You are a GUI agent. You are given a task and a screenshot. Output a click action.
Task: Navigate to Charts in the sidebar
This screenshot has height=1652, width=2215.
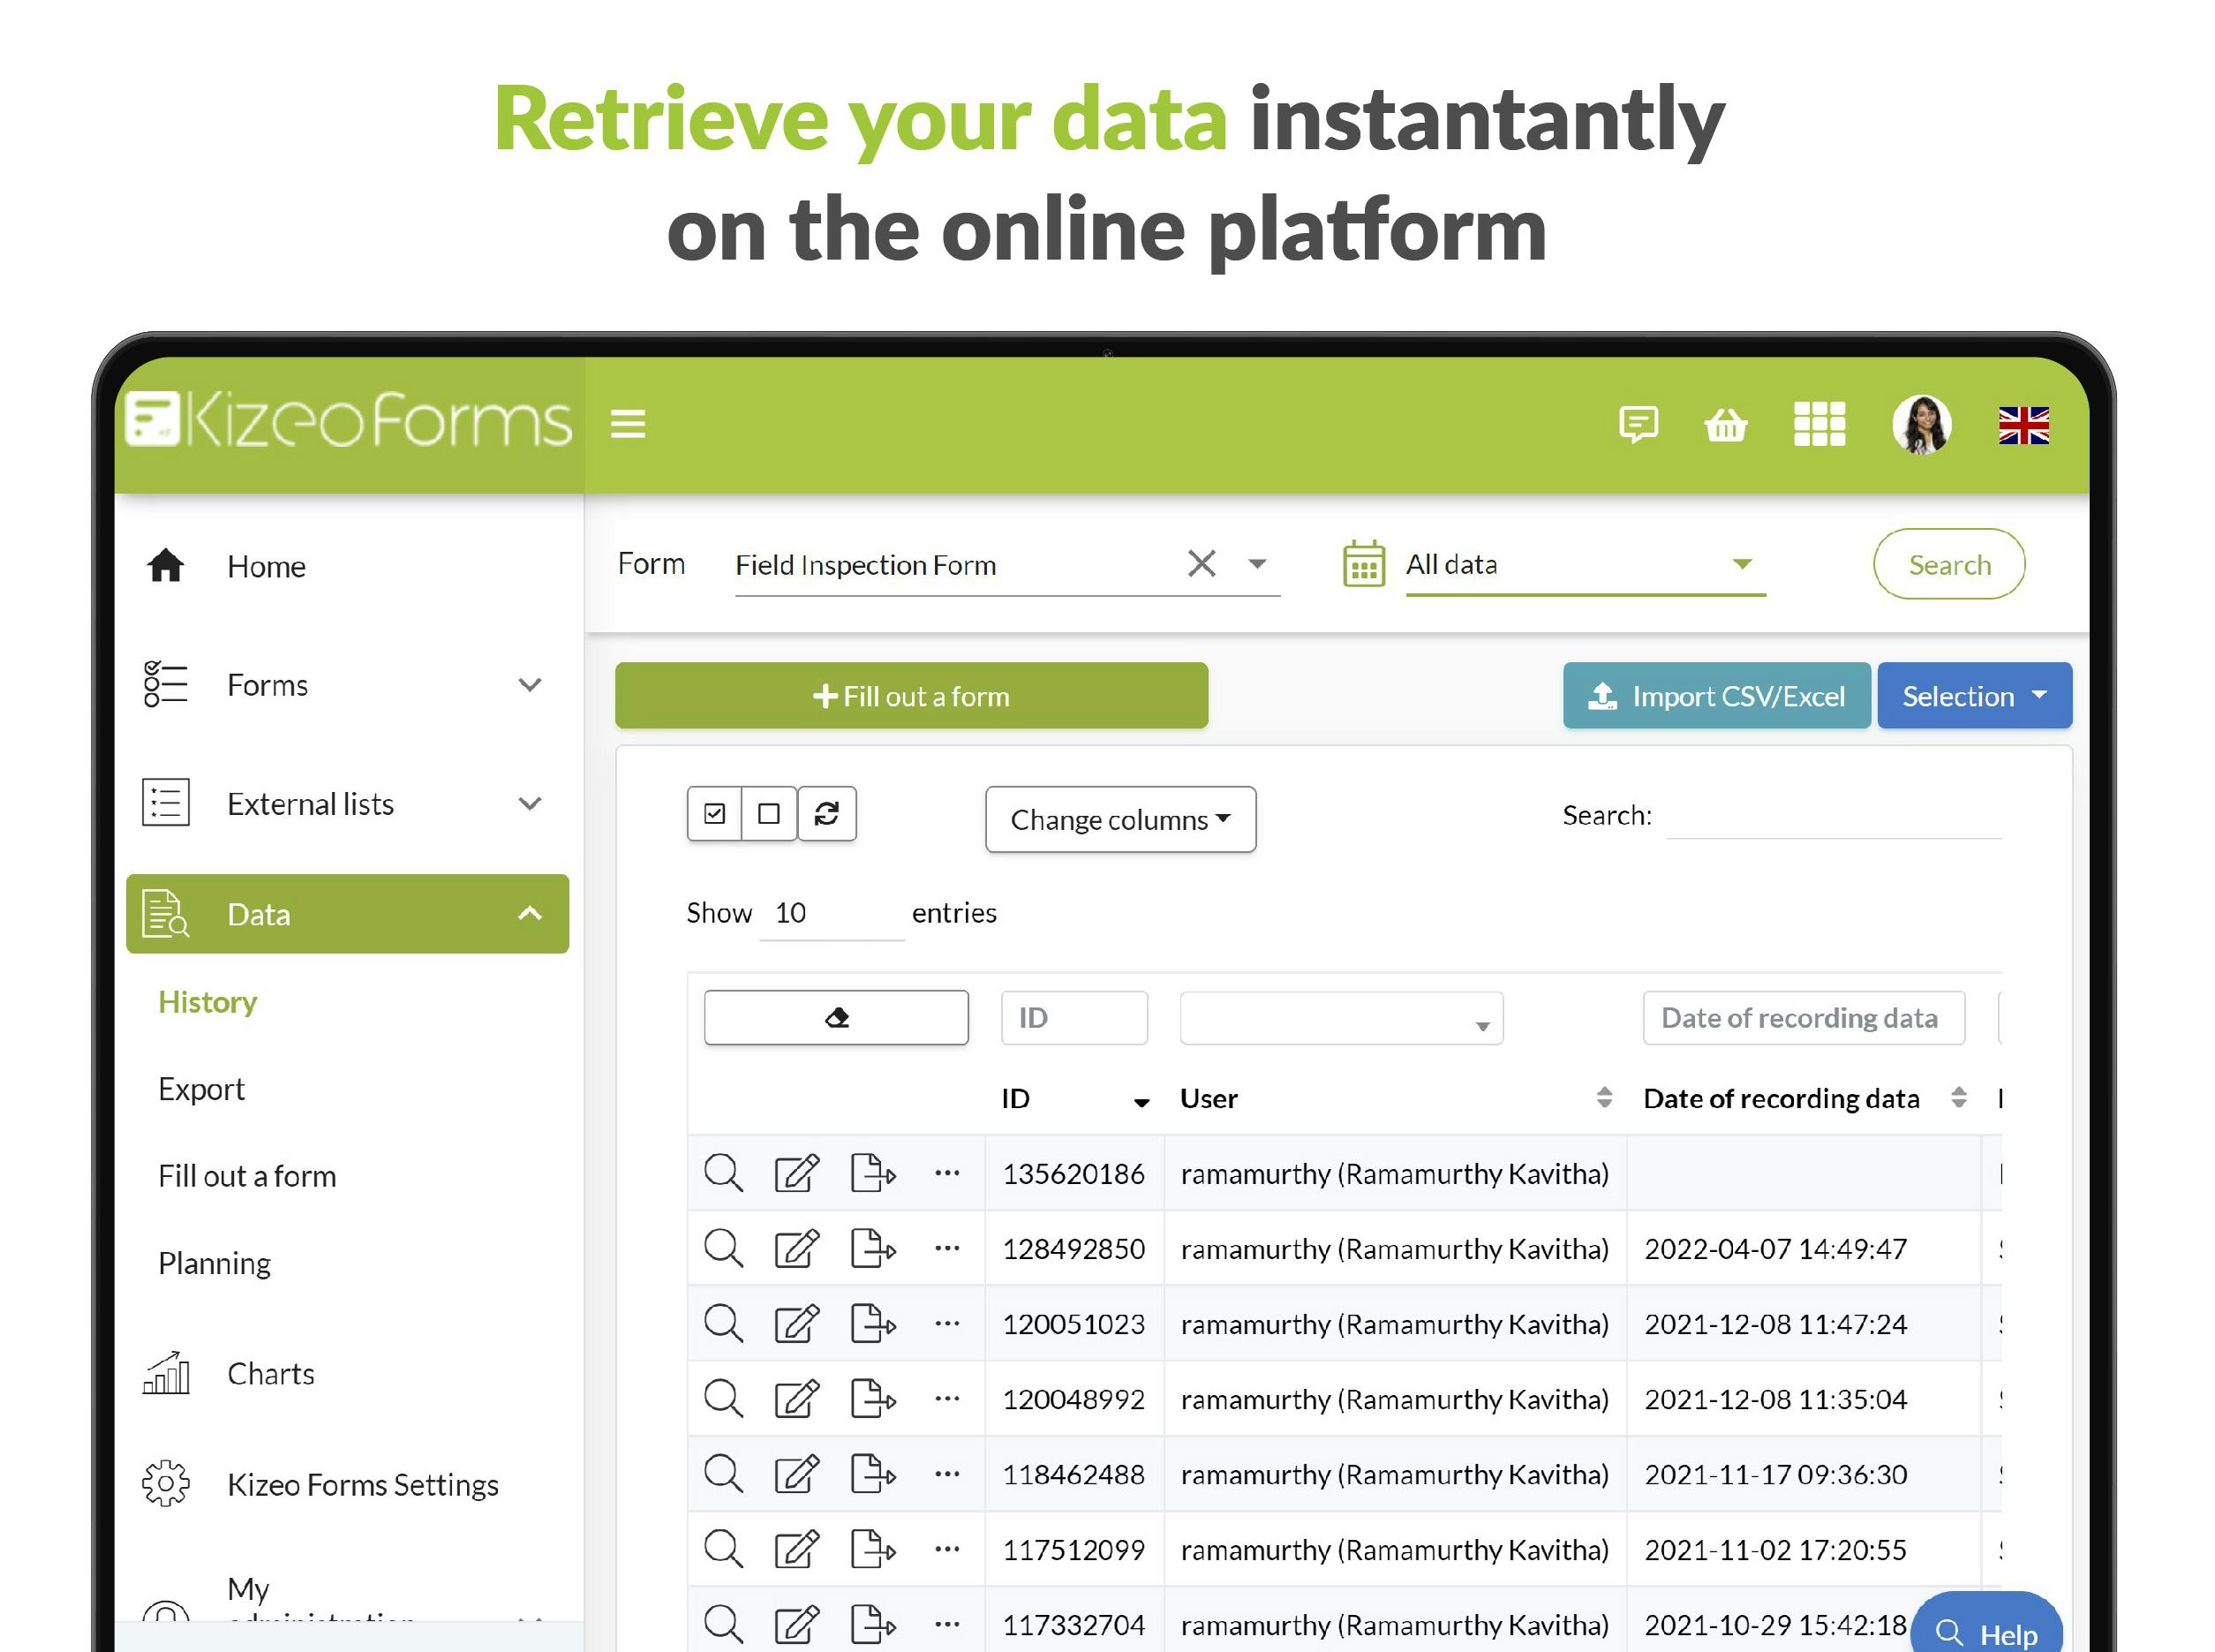[x=270, y=1373]
